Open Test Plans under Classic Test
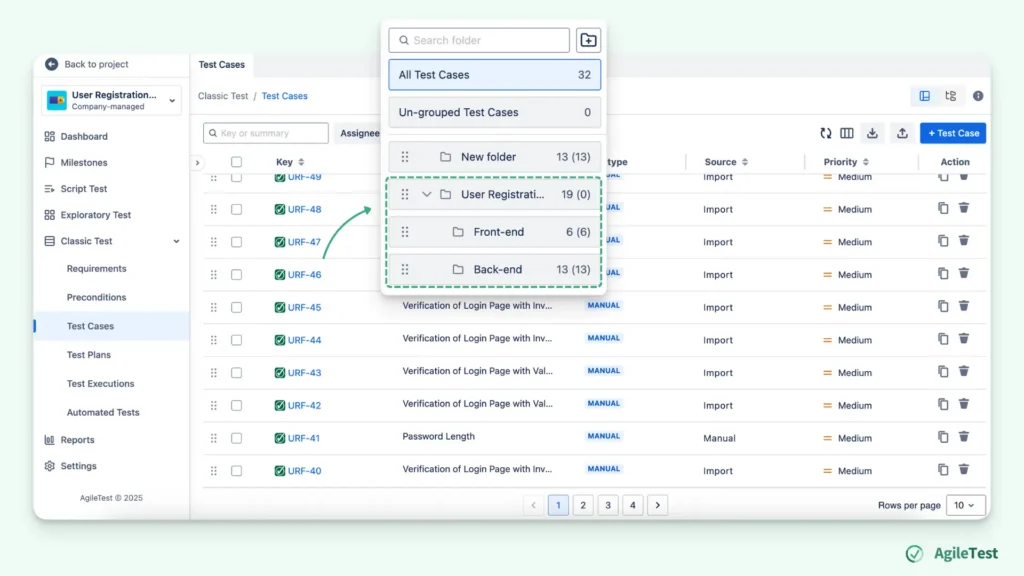Screen dimensions: 1024x576 pyautogui.click(x=89, y=355)
